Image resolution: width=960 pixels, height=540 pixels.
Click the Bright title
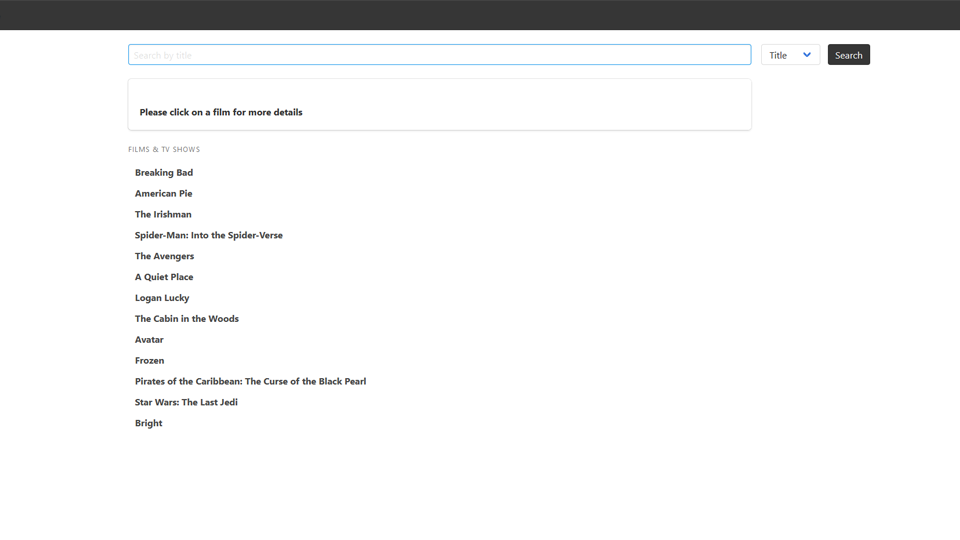(x=148, y=423)
